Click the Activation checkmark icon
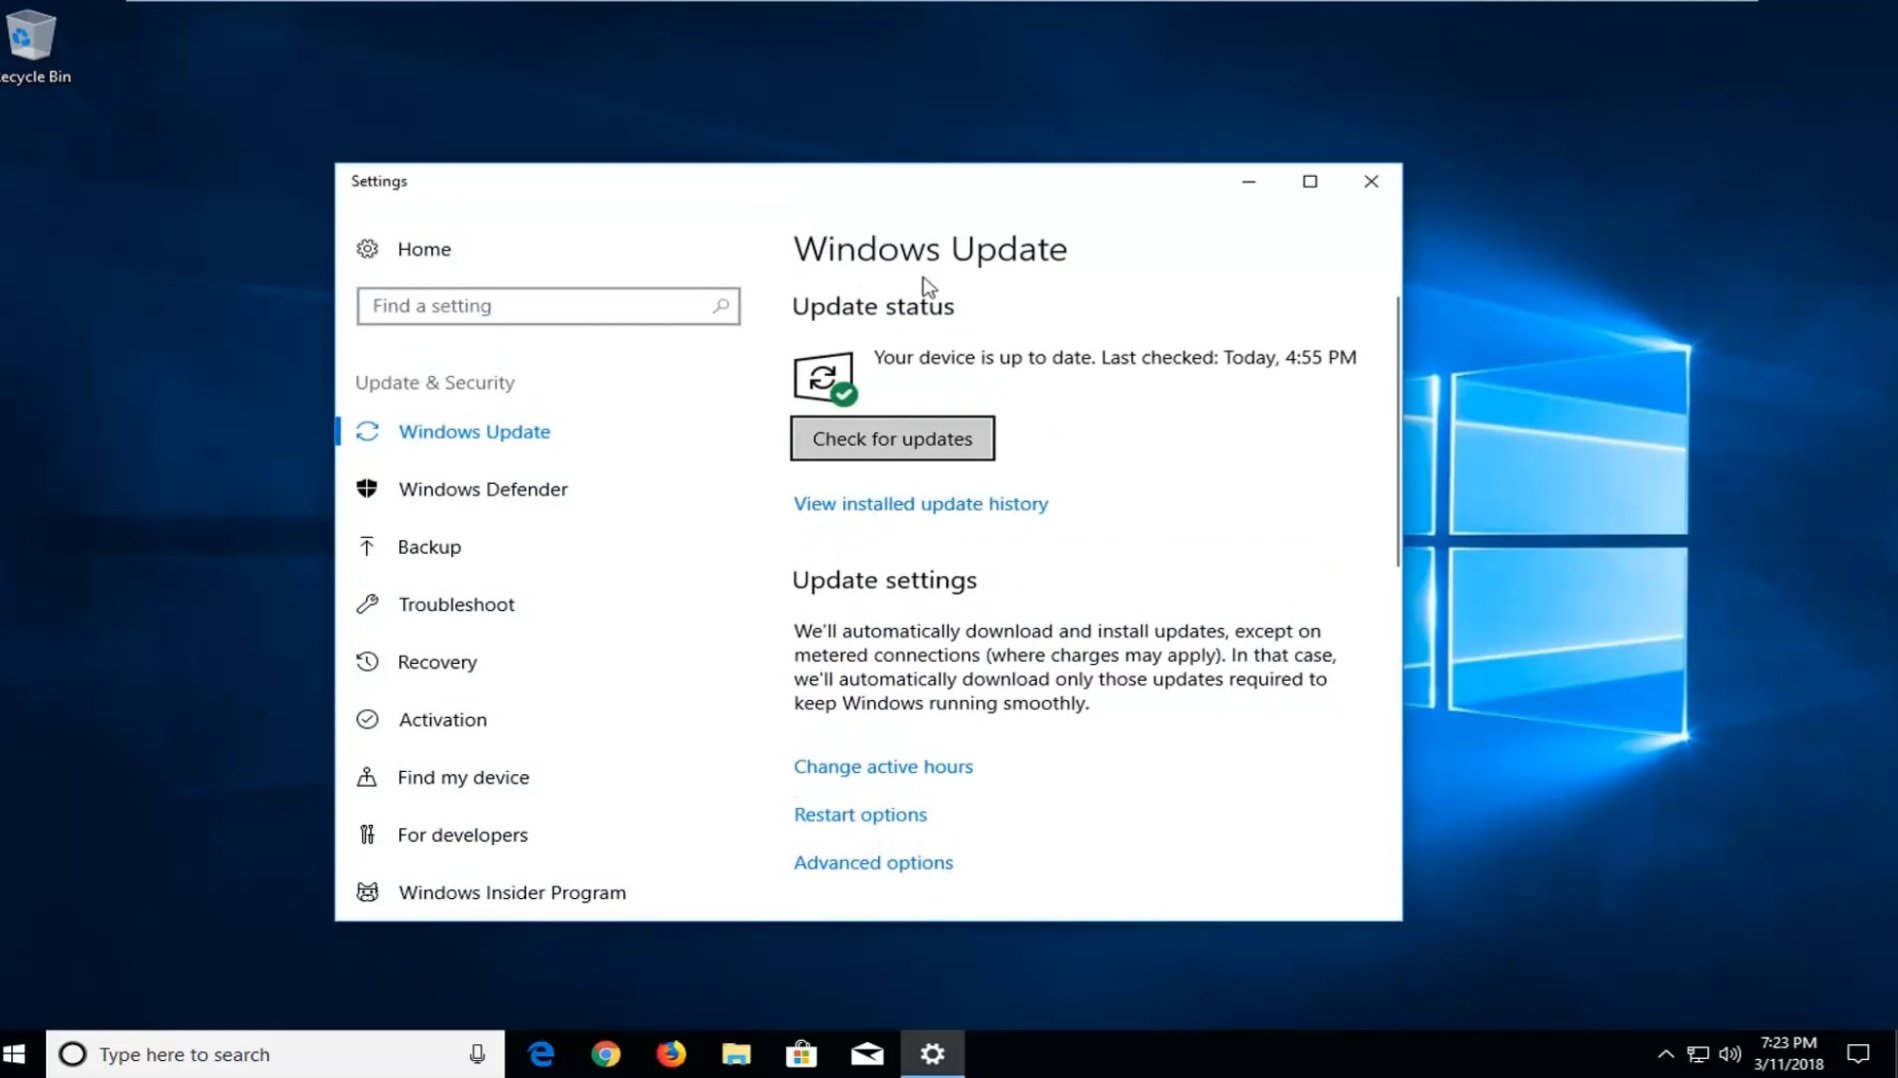 (x=367, y=720)
